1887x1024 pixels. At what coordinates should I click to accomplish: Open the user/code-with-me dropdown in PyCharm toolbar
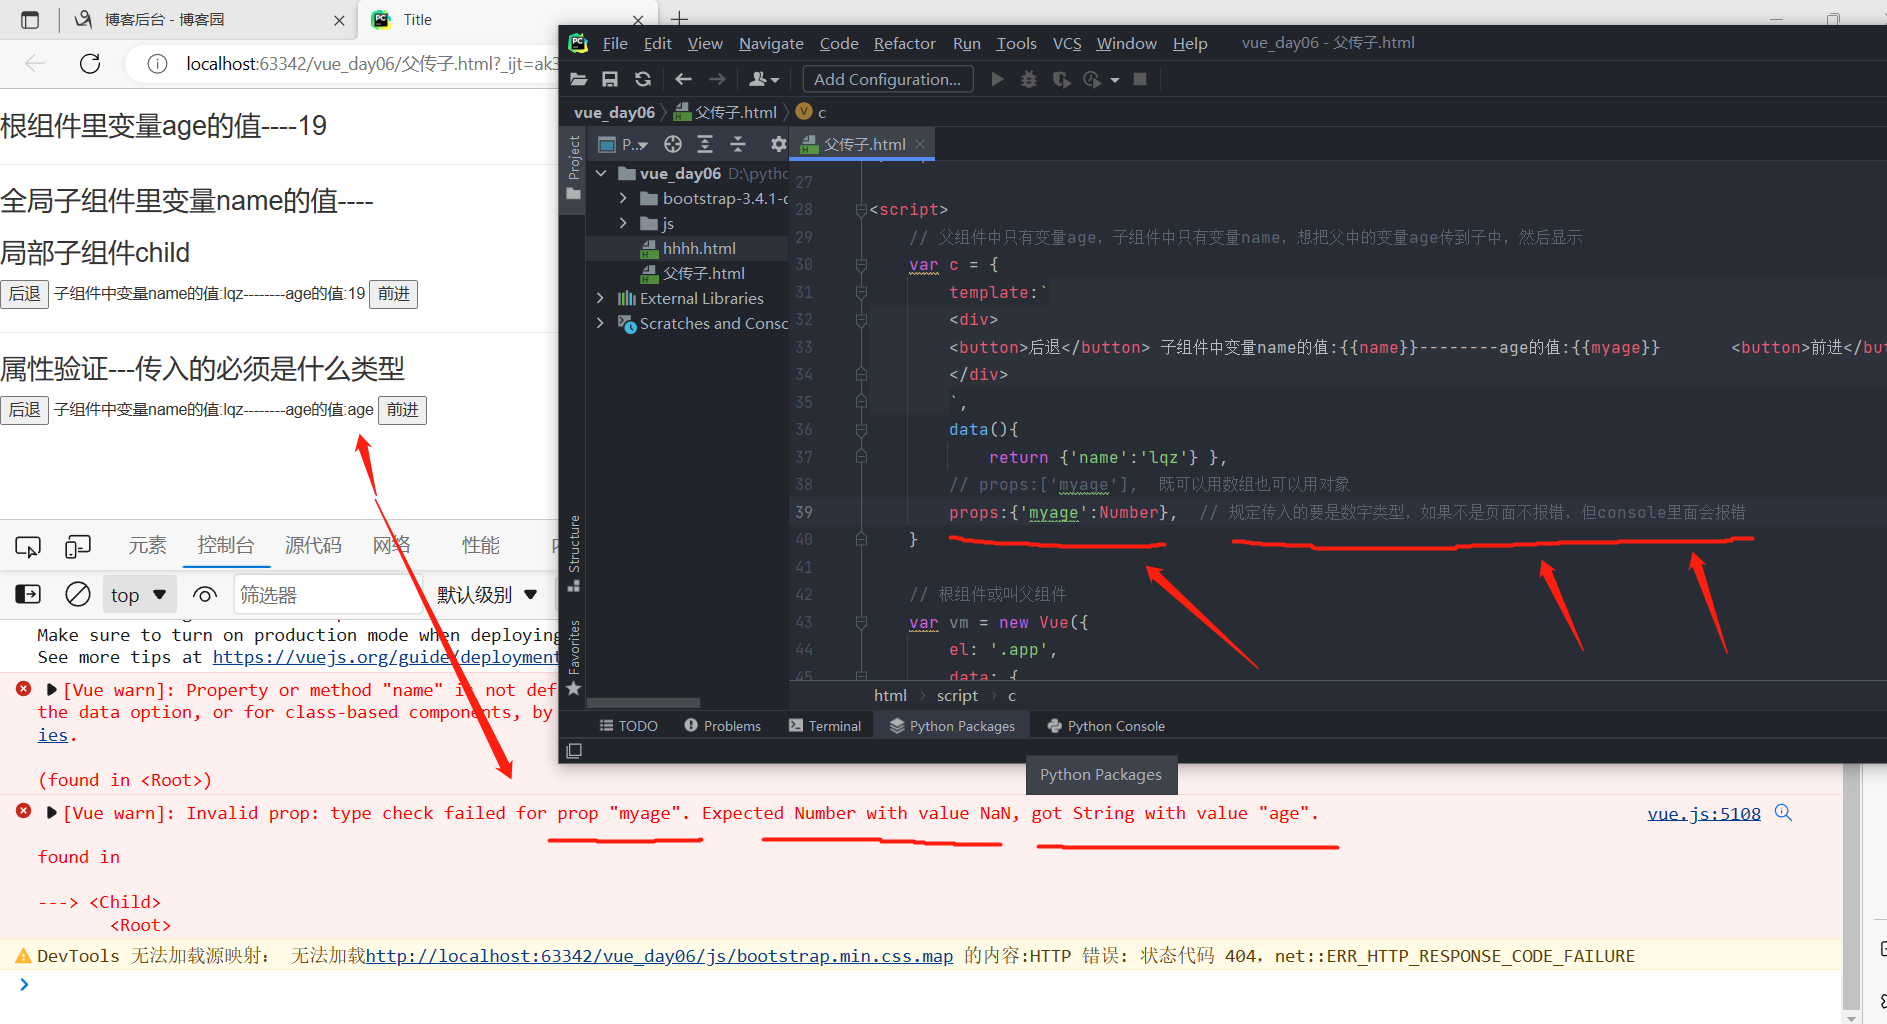(763, 79)
